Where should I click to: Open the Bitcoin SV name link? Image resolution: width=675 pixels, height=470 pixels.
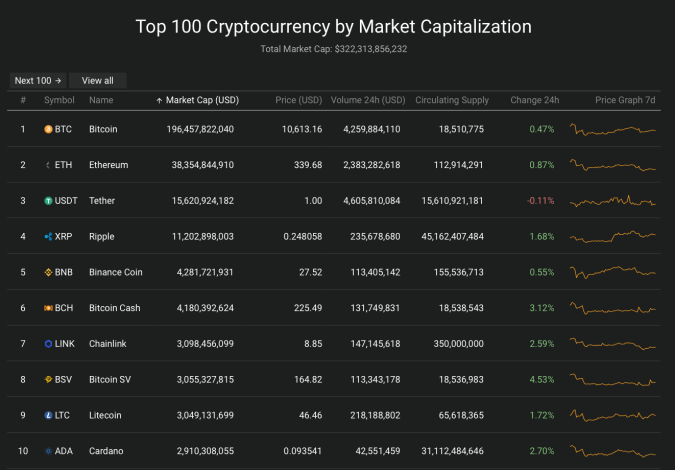point(110,379)
